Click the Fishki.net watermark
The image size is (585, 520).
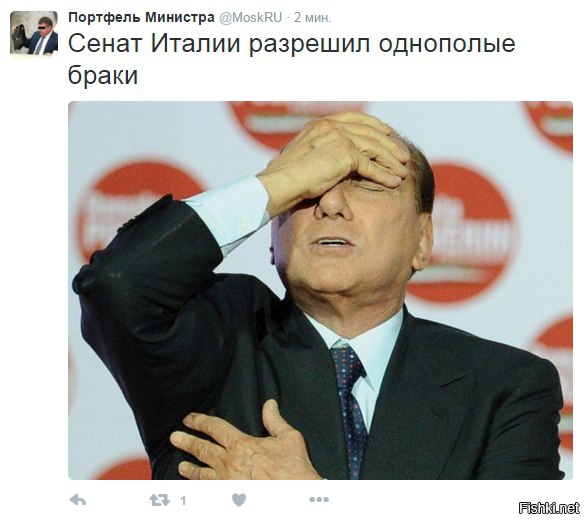[549, 508]
